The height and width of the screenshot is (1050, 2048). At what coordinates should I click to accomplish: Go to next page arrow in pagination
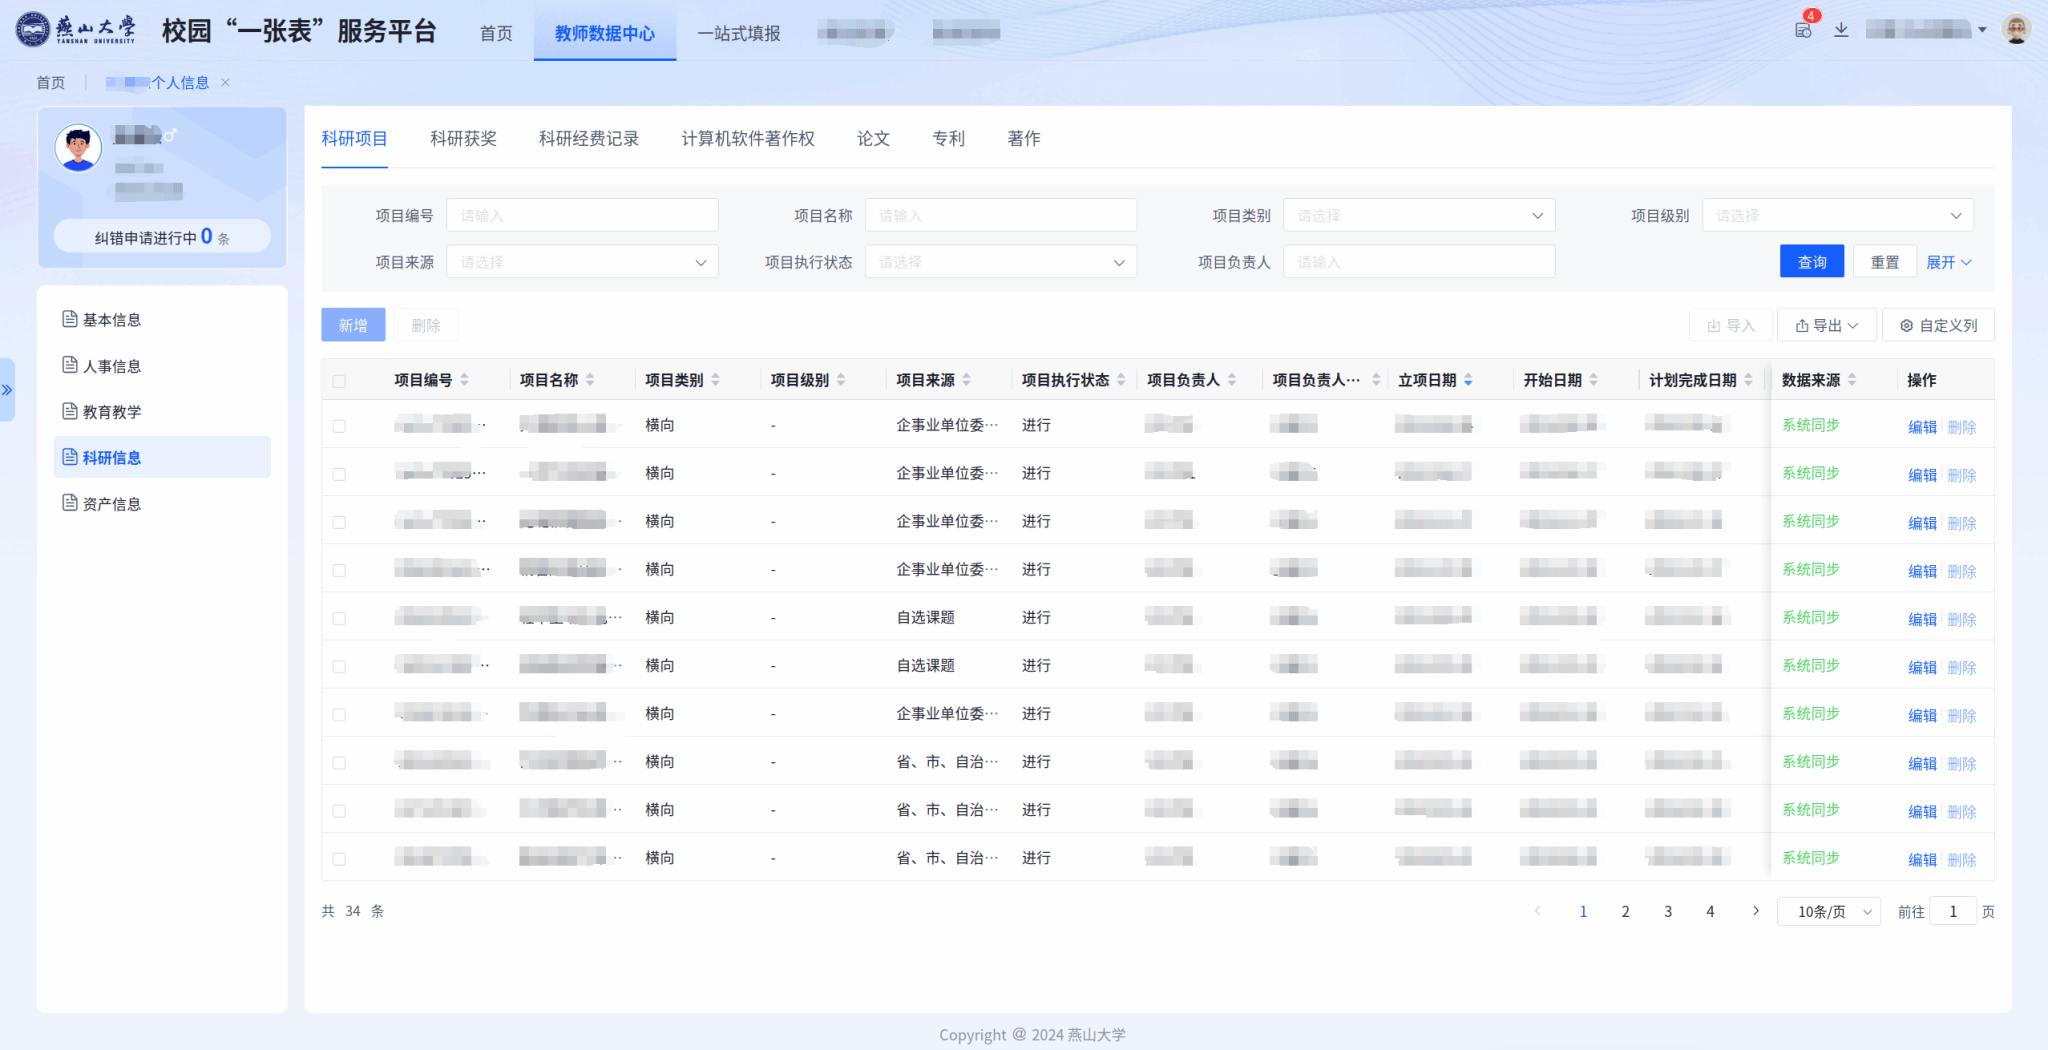coord(1755,911)
